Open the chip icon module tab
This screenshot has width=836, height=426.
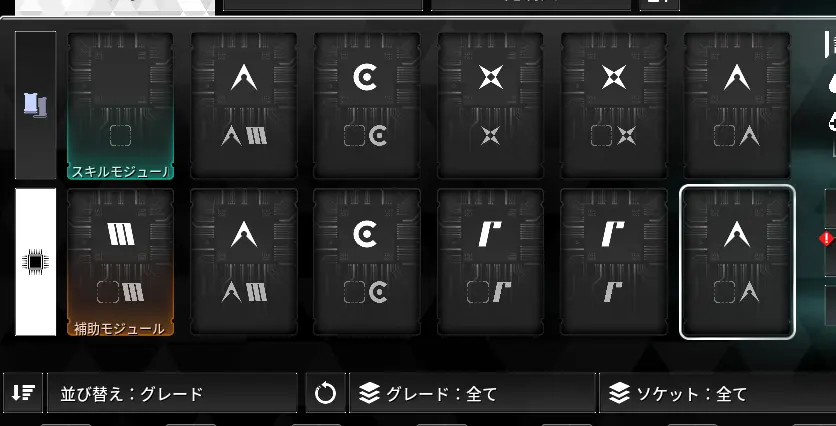tap(35, 262)
